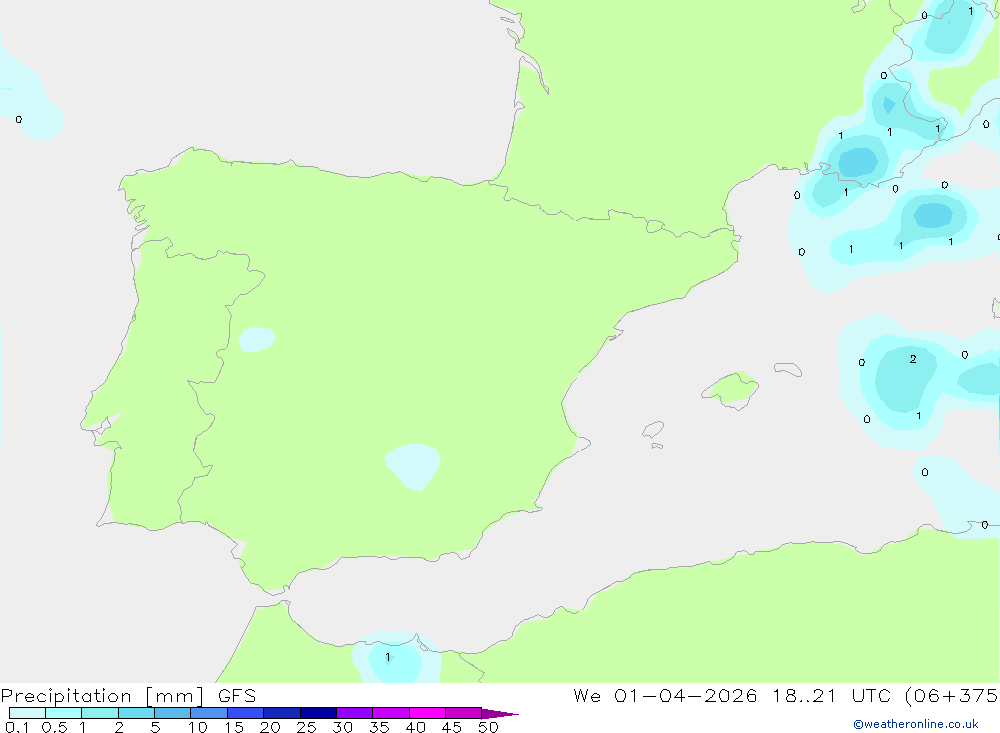Click the legend label "40"
Screen dimensions: 1000x733
416,727
